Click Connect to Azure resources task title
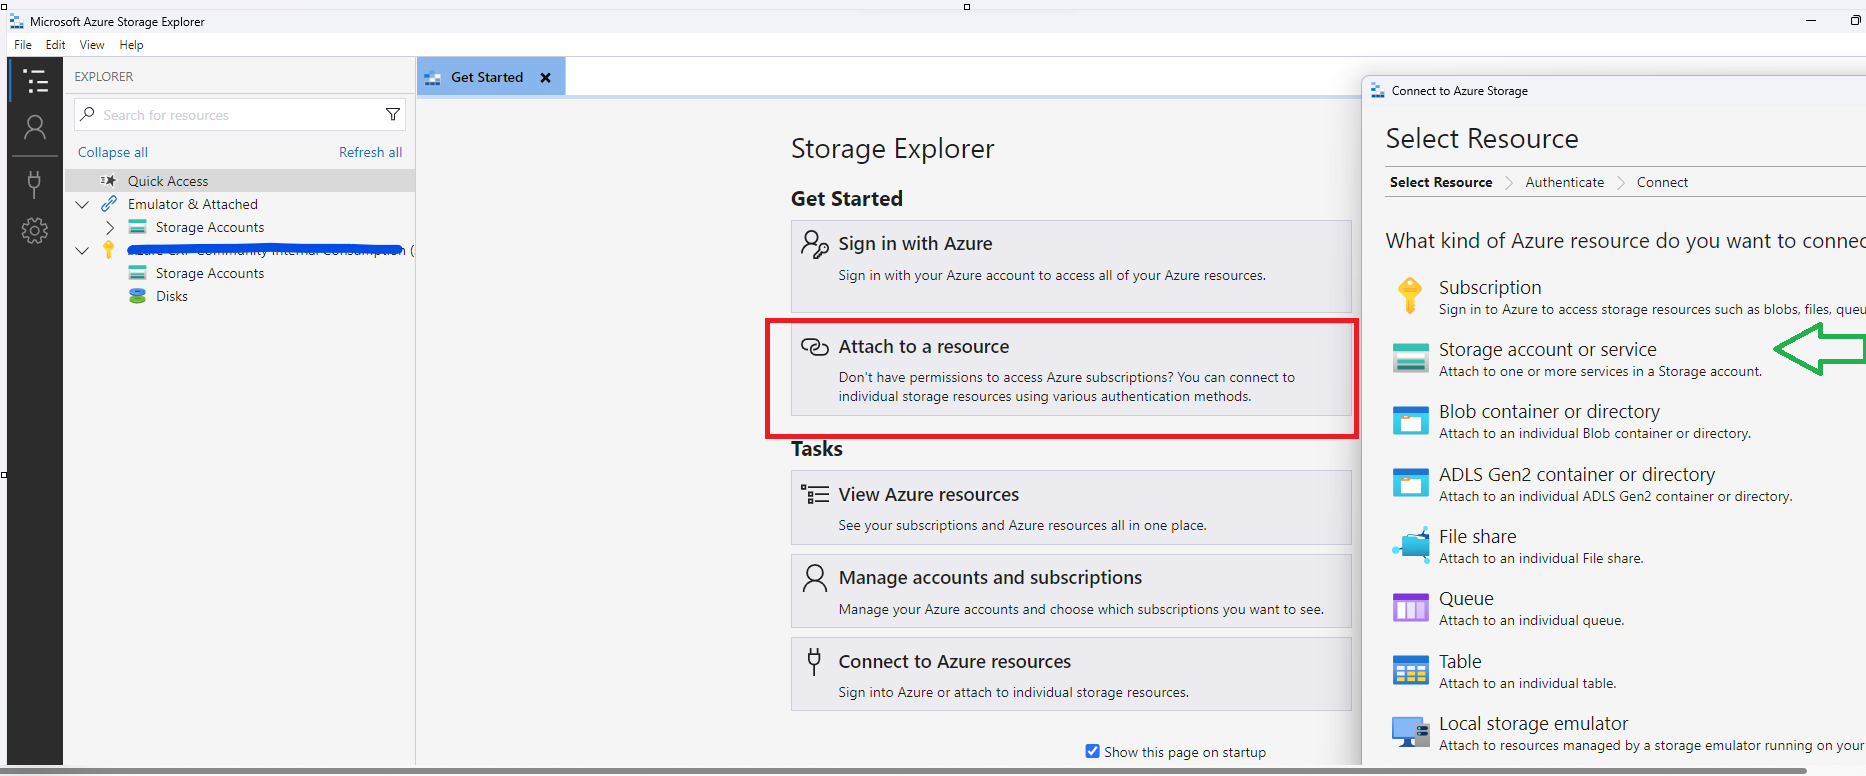 coord(955,661)
